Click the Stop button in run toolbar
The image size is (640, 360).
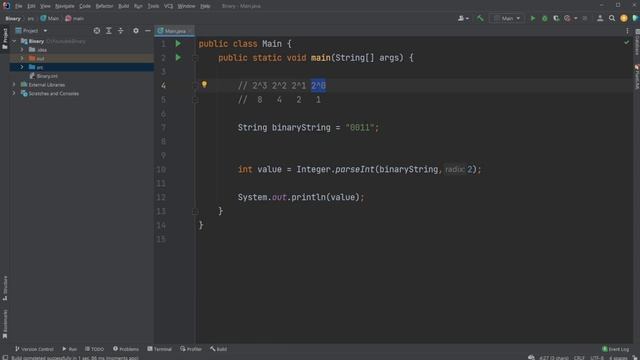point(585,18)
